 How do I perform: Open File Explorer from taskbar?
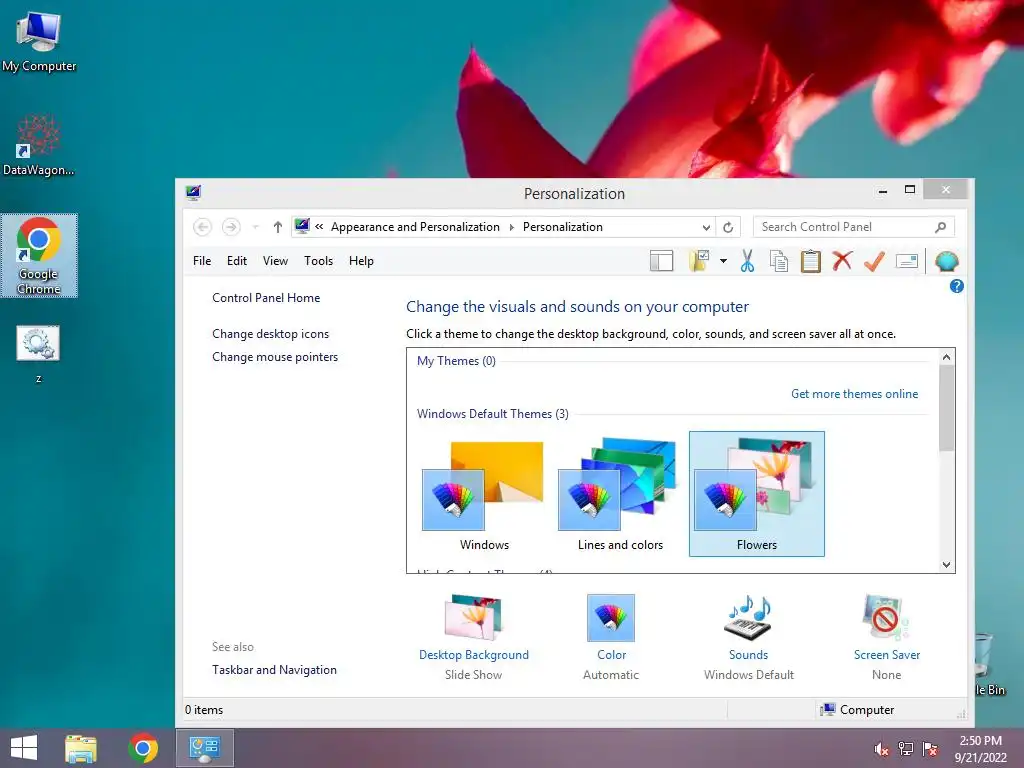(81, 748)
